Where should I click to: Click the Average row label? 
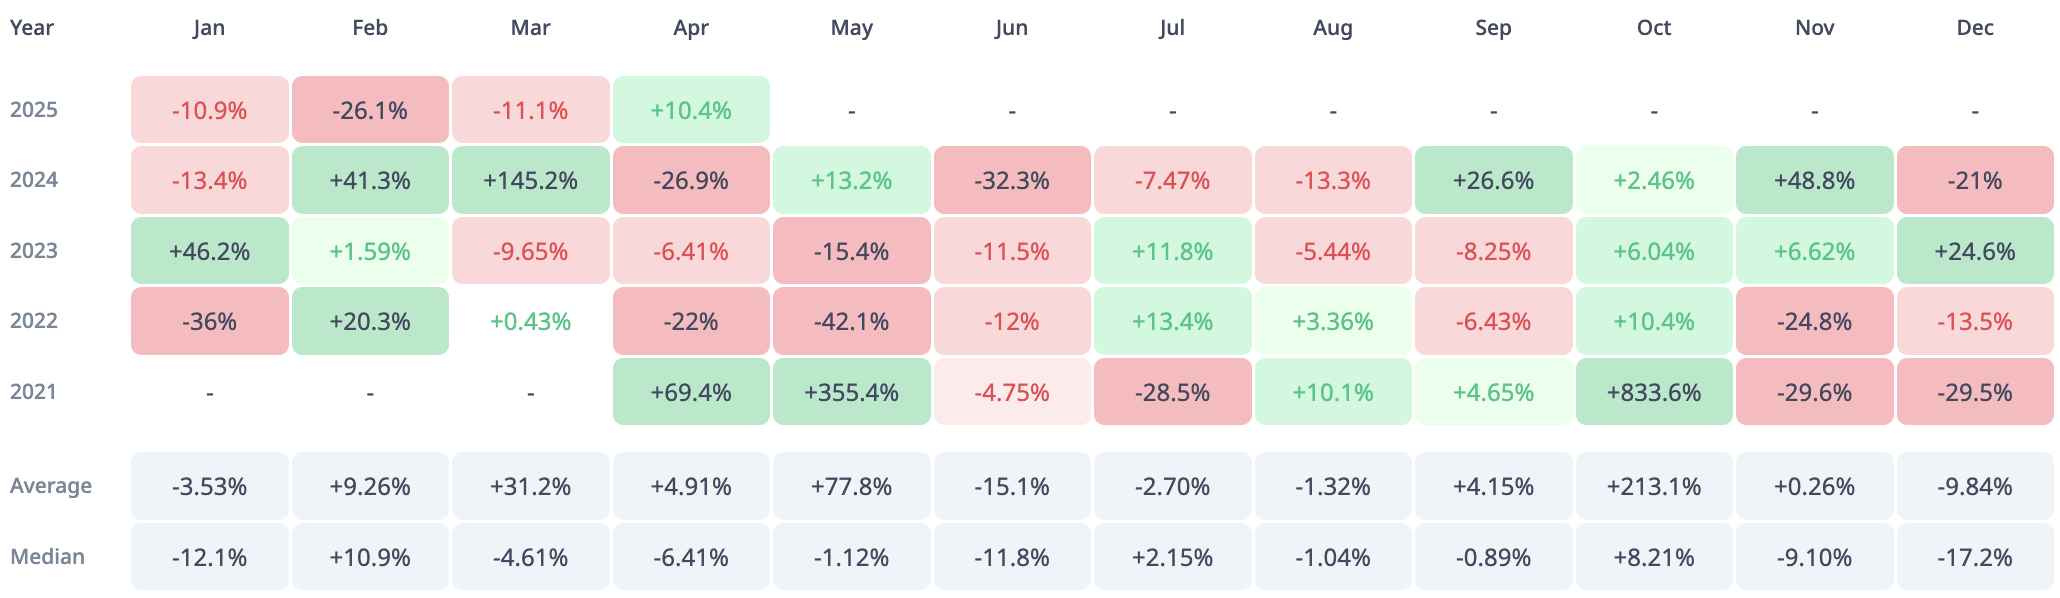pos(51,486)
